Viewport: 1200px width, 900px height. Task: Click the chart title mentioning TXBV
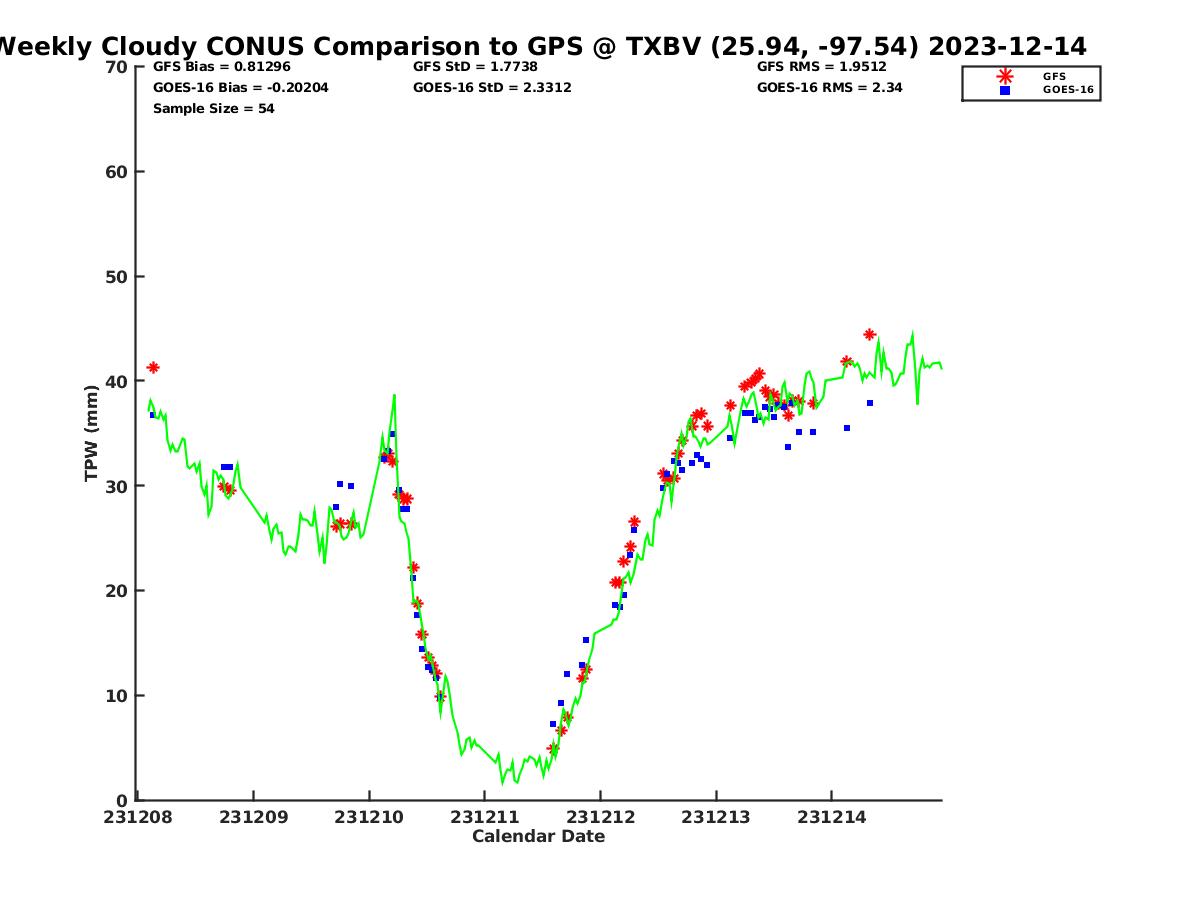[x=540, y=47]
